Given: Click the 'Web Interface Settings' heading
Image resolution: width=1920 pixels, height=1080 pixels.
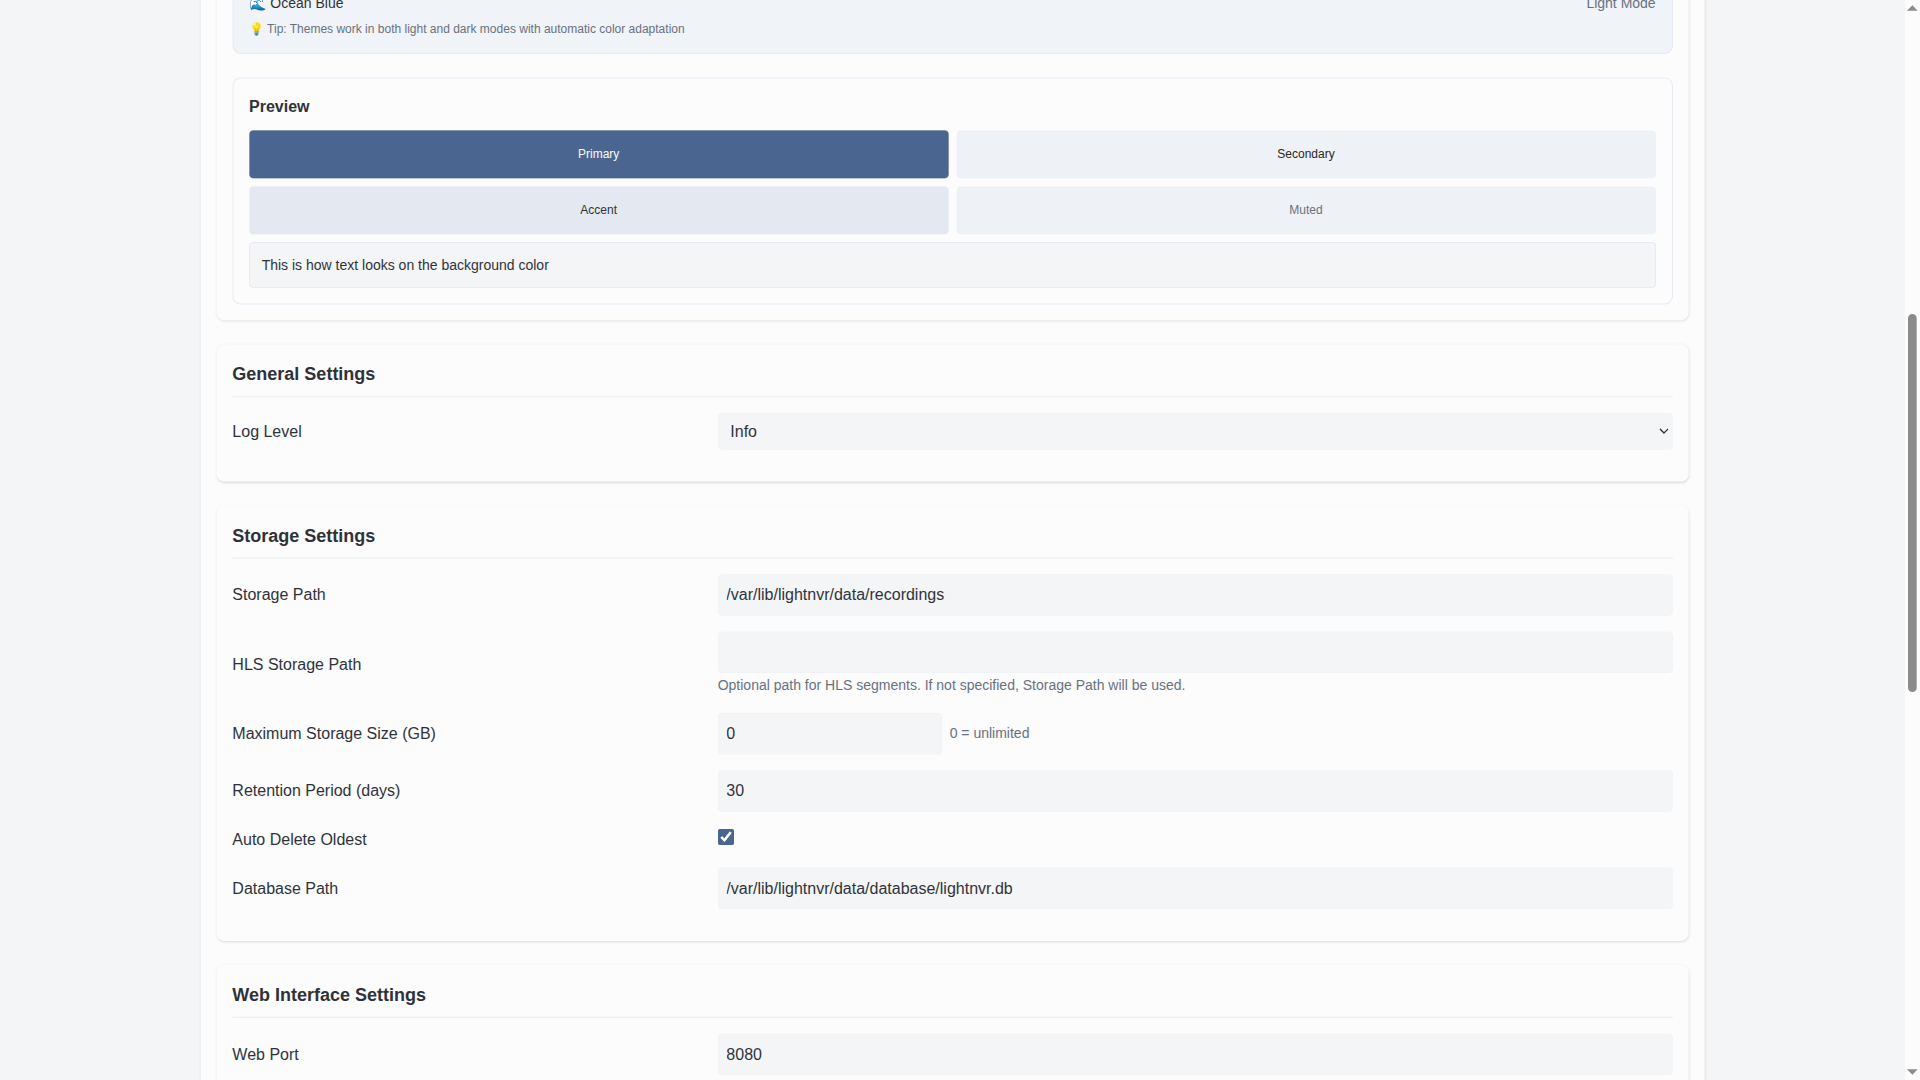Looking at the screenshot, I should [329, 995].
